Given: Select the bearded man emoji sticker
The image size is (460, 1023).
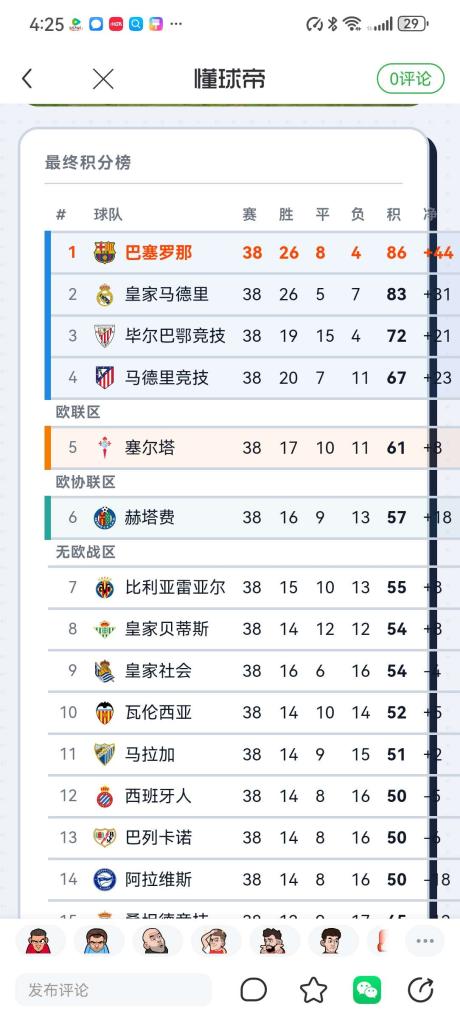Looking at the screenshot, I should (273, 941).
